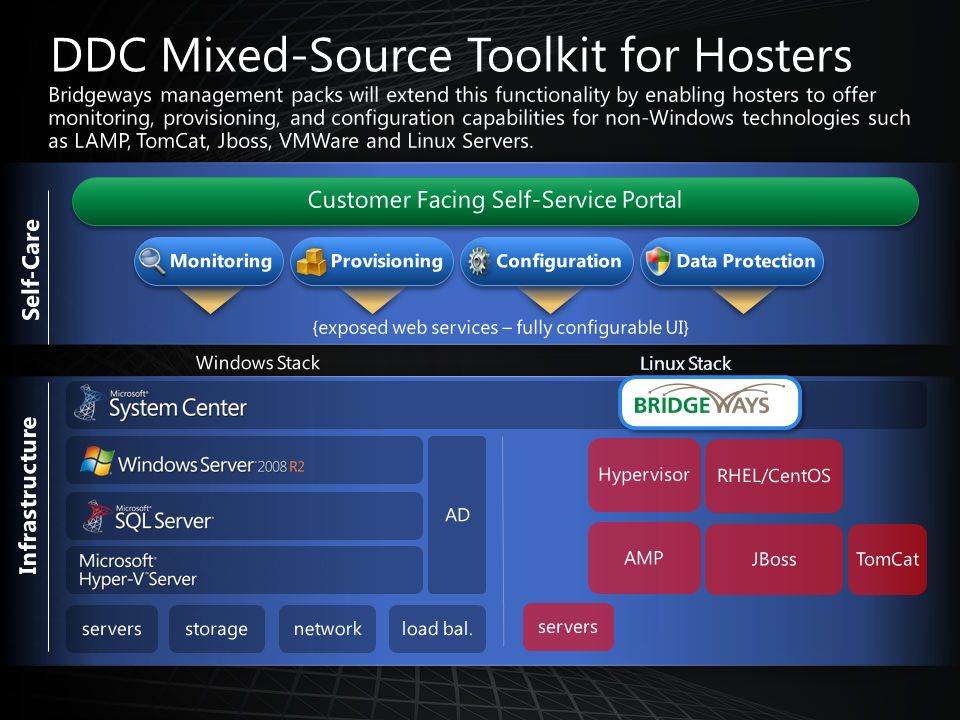Click the red servers box
960x720 pixels.
[568, 627]
